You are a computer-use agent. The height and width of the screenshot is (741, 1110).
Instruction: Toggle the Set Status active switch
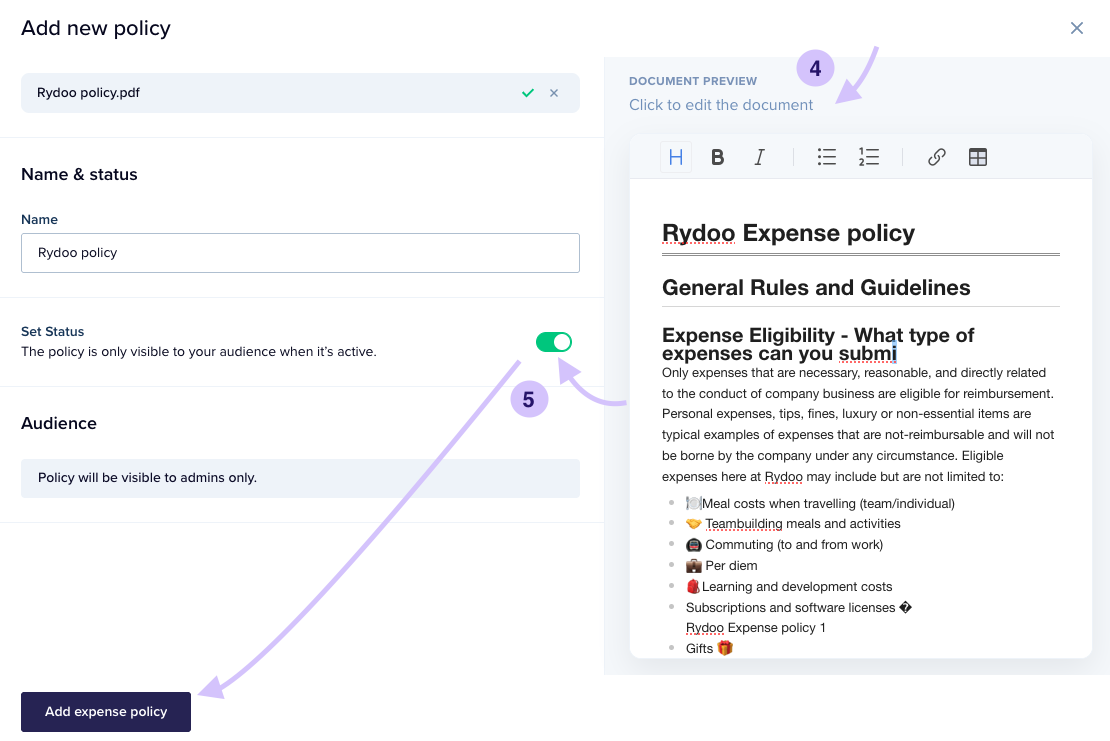[x=554, y=342]
